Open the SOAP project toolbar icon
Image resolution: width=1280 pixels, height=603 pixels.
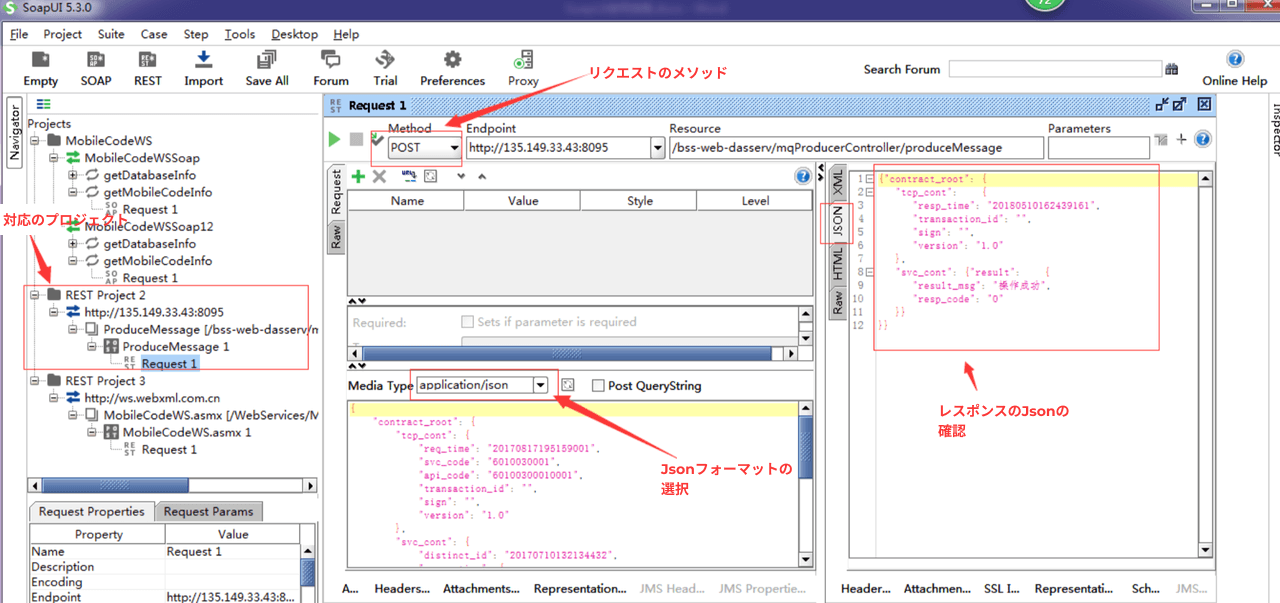coord(96,60)
